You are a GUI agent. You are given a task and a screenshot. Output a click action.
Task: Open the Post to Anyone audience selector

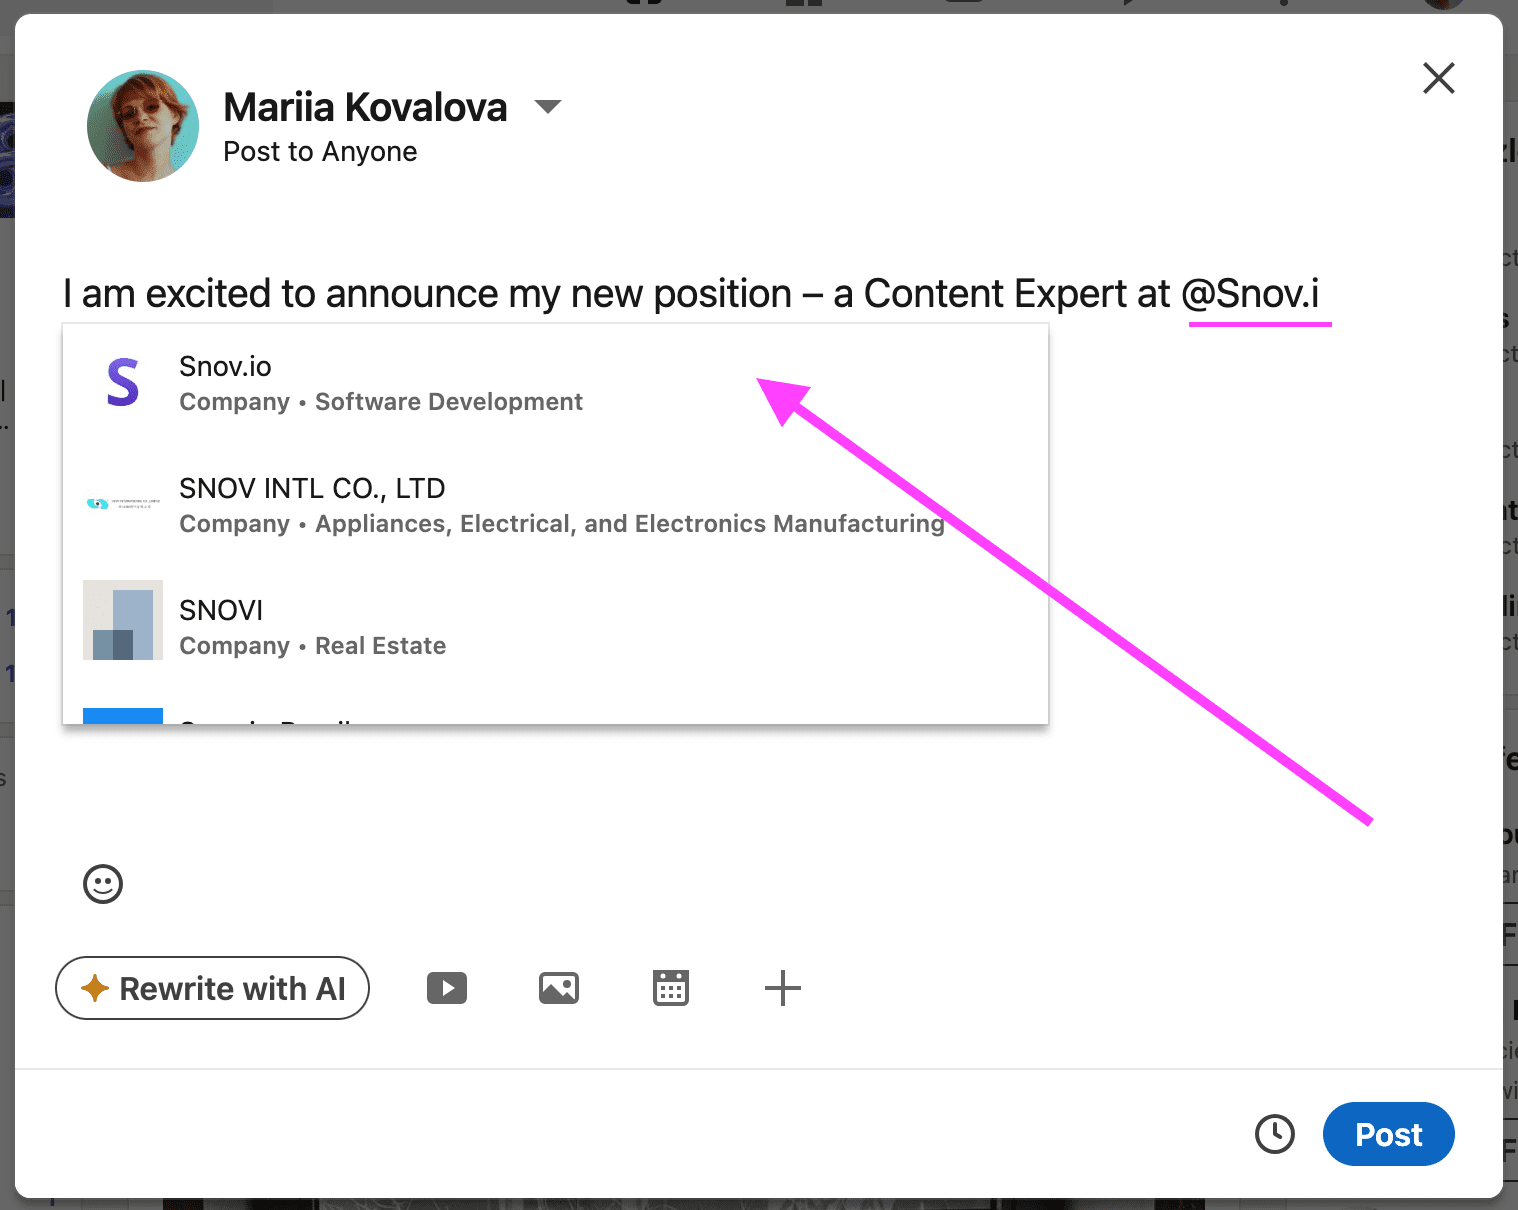click(x=320, y=152)
